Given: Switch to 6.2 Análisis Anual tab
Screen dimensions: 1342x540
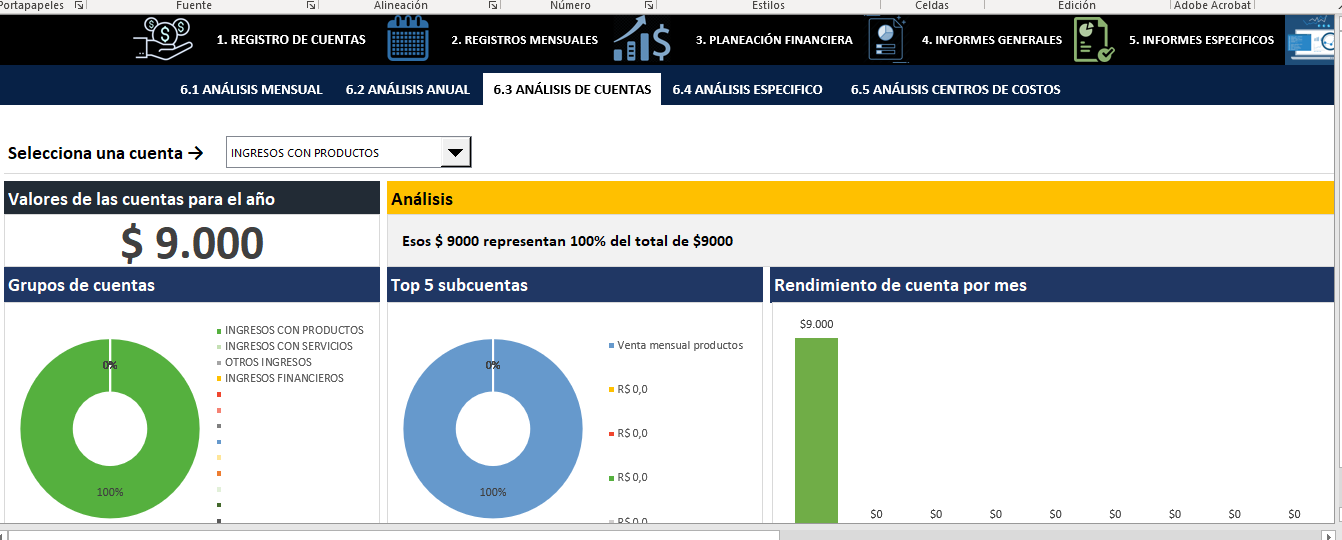Looking at the screenshot, I should pyautogui.click(x=408, y=89).
